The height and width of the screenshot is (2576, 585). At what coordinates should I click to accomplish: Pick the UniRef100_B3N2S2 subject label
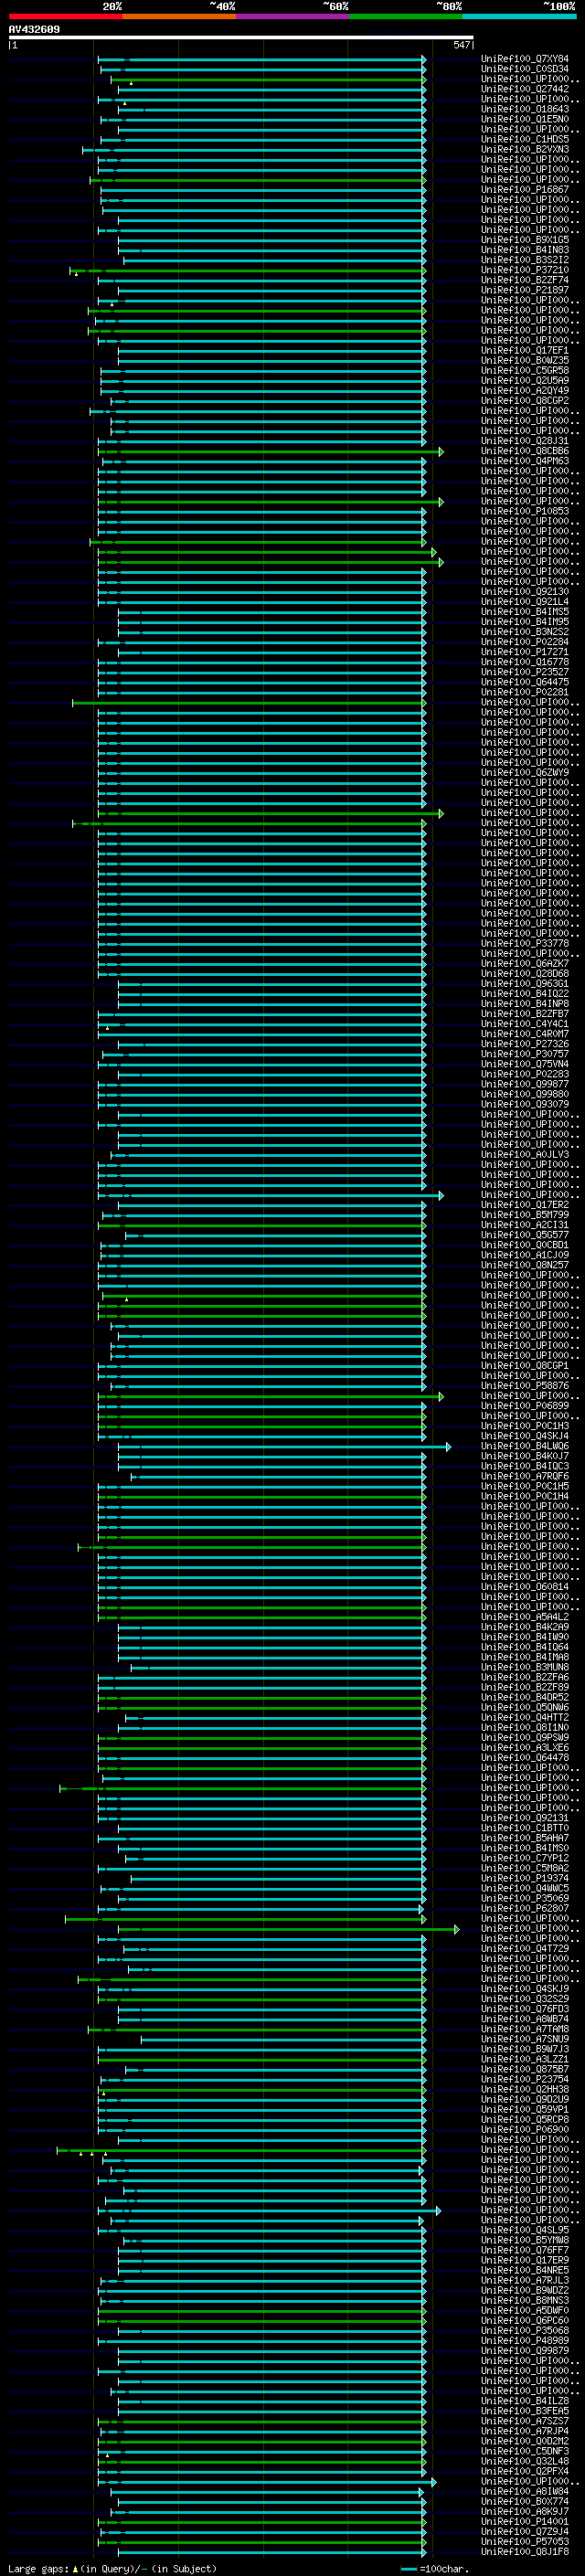pos(525,631)
